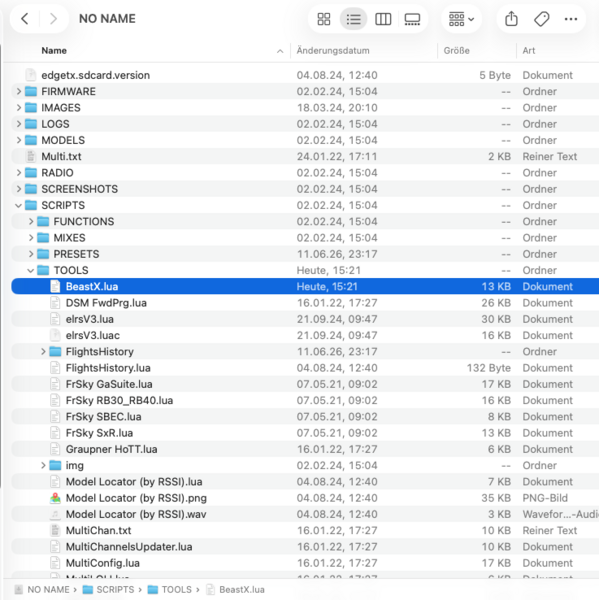
Task: Select the FlightsHistory folder icon
Action: (x=55, y=352)
